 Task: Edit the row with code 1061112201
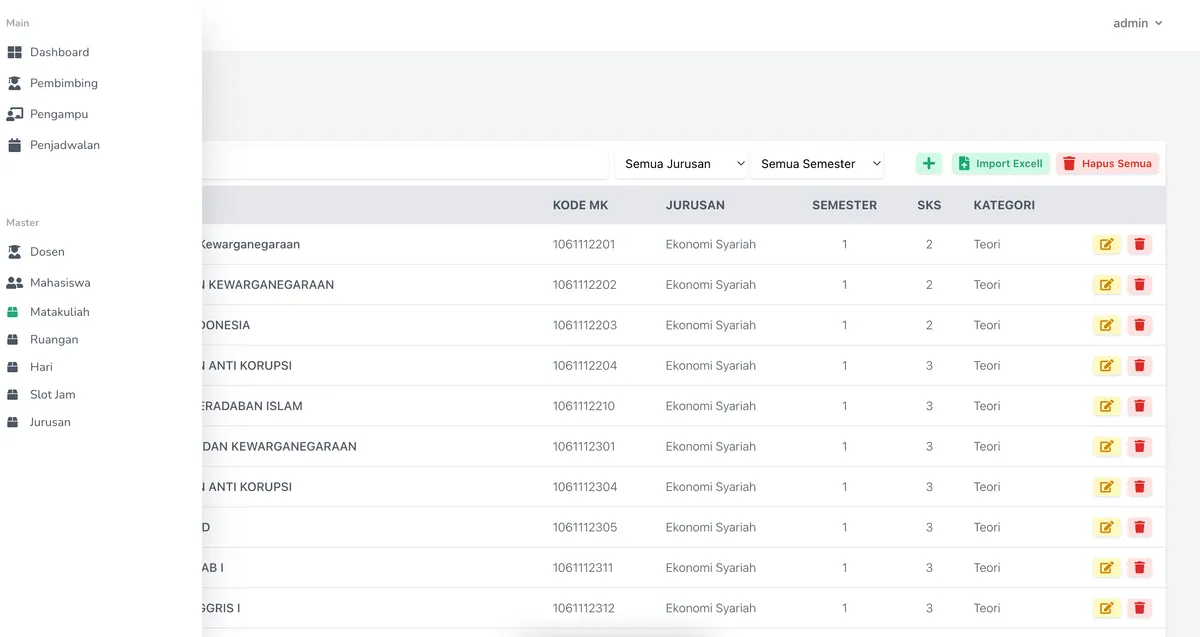(x=1106, y=244)
